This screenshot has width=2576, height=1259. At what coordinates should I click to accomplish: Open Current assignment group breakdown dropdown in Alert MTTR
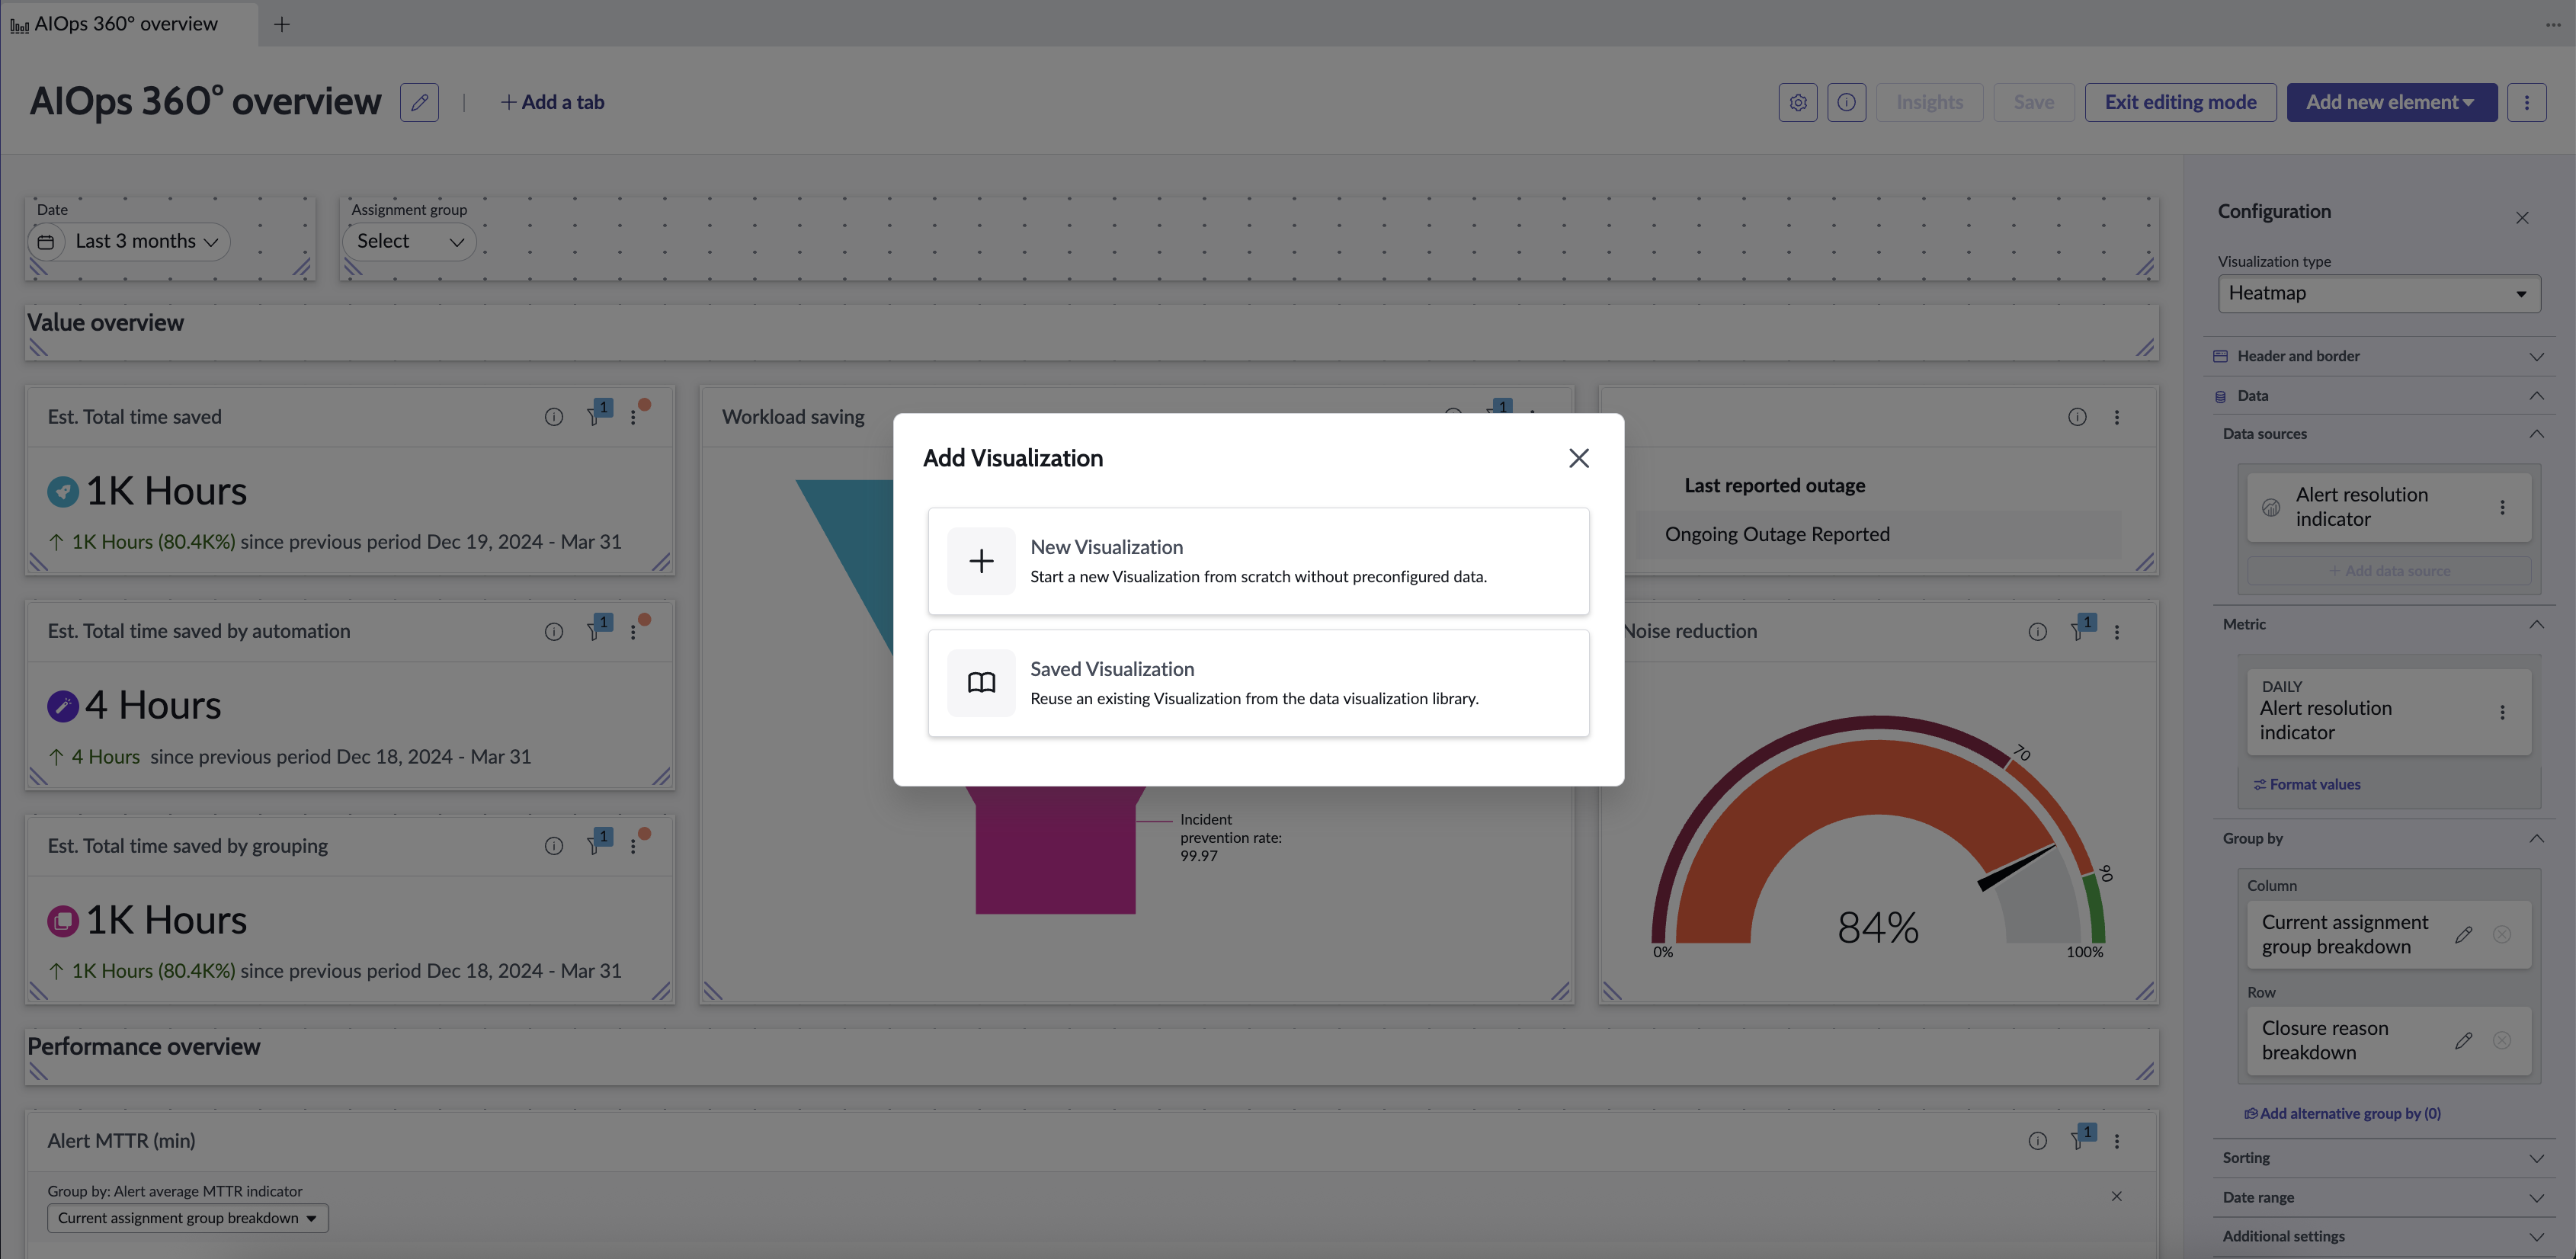(187, 1218)
